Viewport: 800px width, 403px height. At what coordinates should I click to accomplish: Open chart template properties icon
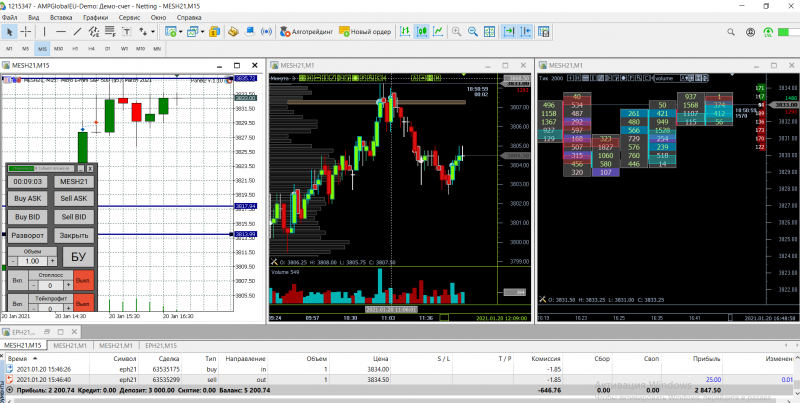coord(543,32)
